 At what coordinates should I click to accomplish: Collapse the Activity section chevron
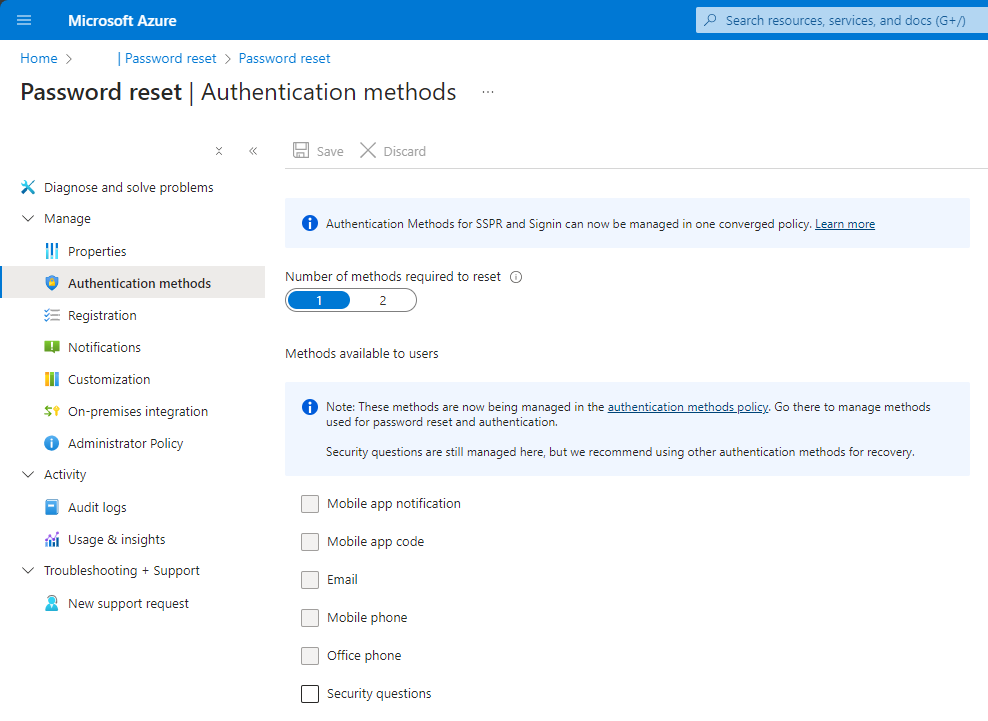(x=28, y=475)
